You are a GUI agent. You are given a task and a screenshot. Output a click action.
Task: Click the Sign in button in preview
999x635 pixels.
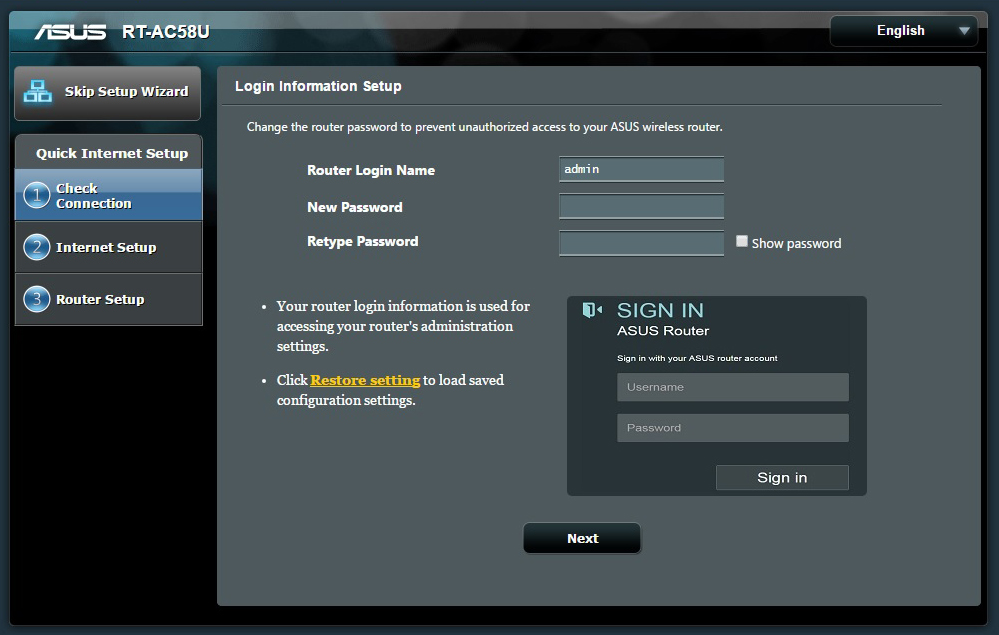[782, 478]
